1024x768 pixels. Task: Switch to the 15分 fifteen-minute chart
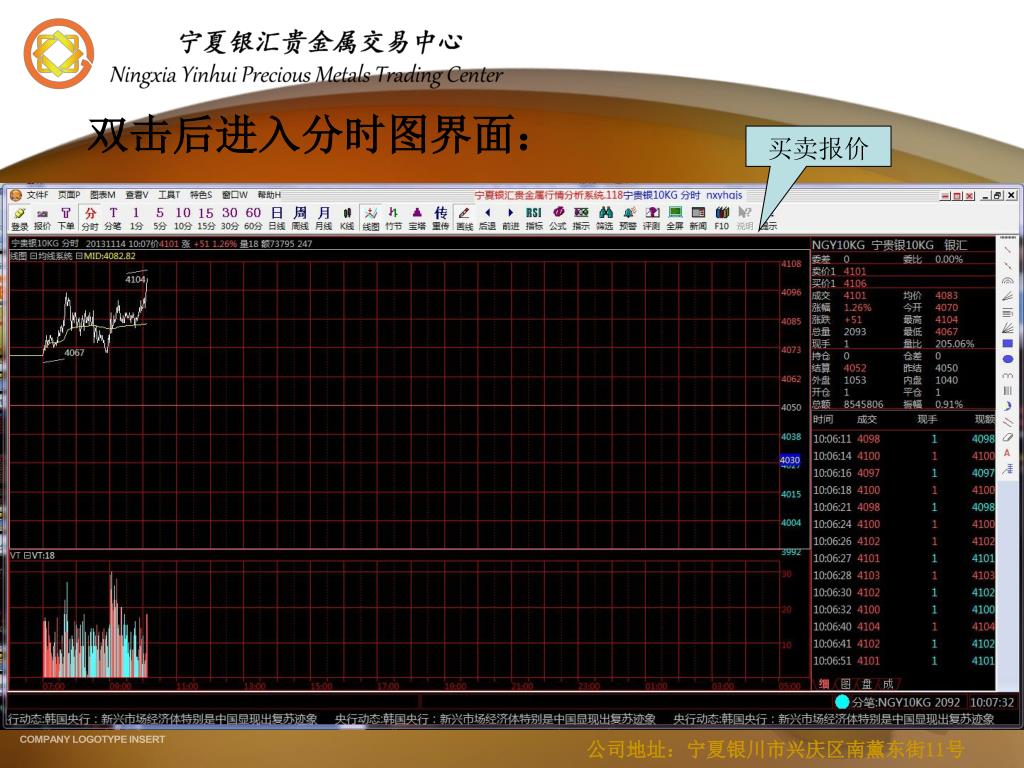206,218
